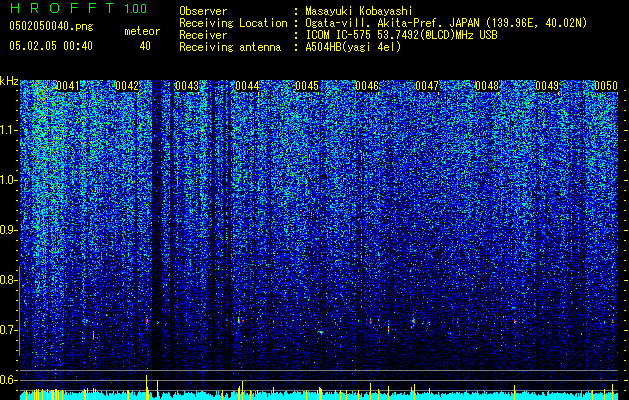This screenshot has width=629, height=400.
Task: Click the Receiving antenna label
Action: [230, 47]
